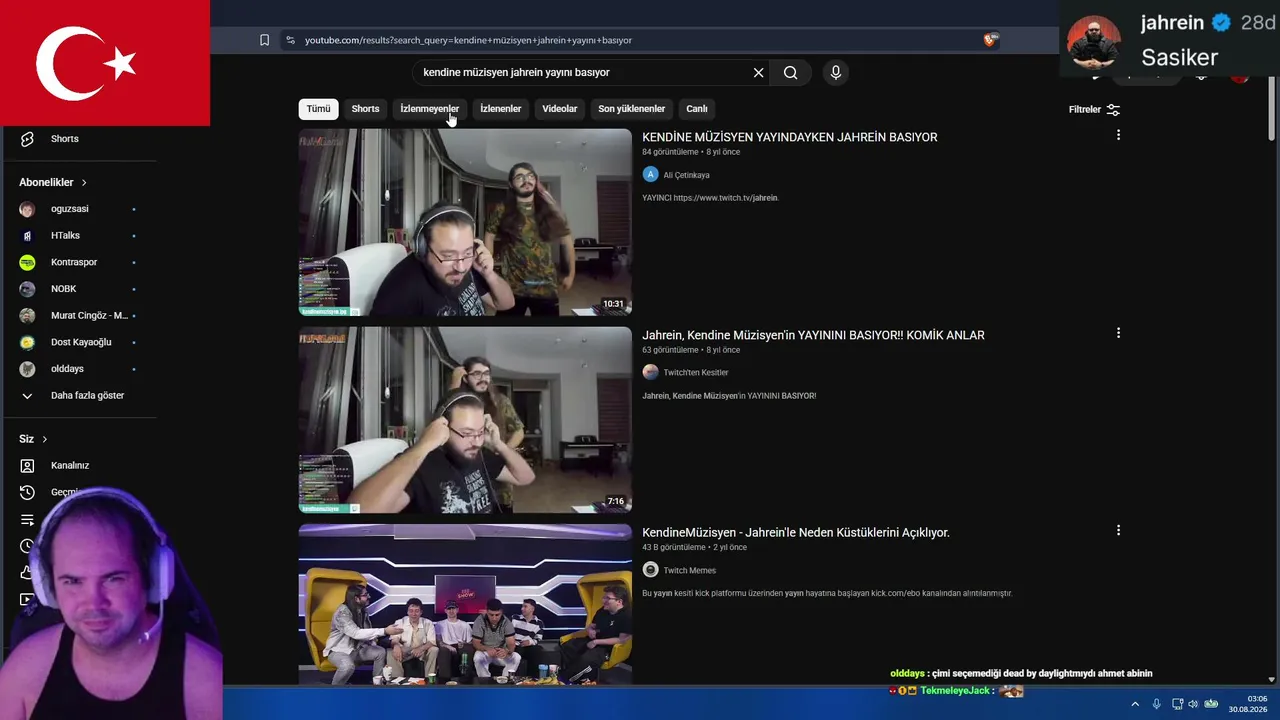Open the Ali Çetinkaya channel name
This screenshot has height=720, width=1280.
686,175
